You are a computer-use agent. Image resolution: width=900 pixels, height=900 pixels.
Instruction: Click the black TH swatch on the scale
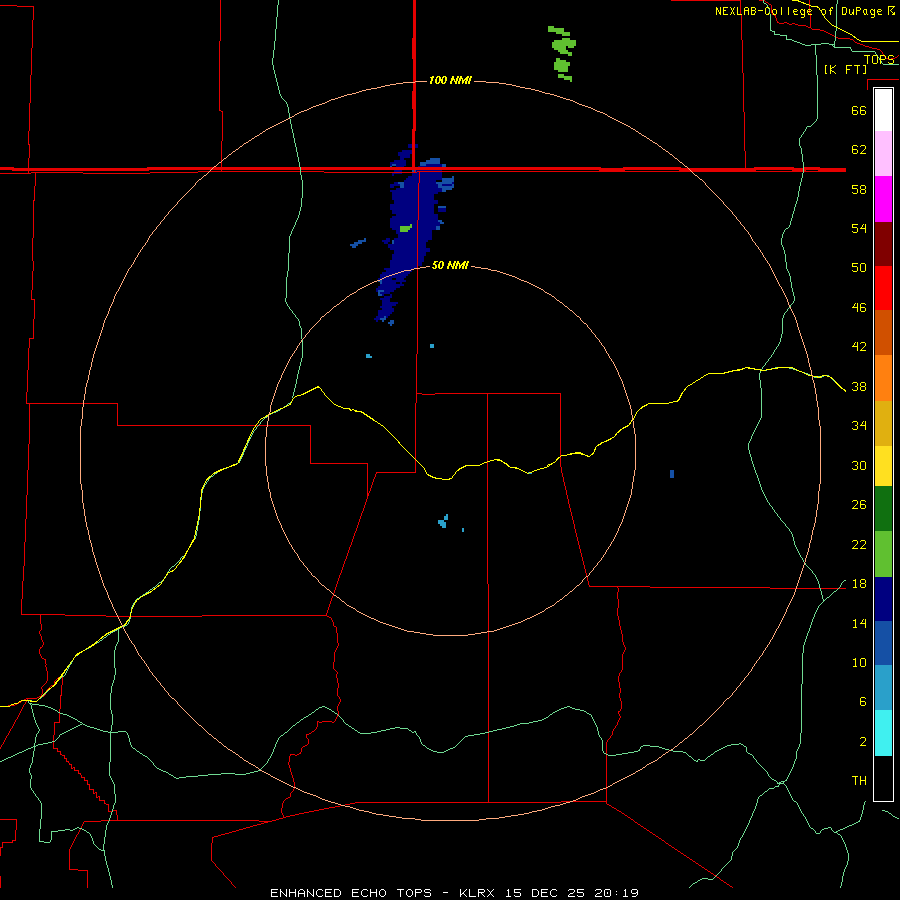tap(883, 778)
